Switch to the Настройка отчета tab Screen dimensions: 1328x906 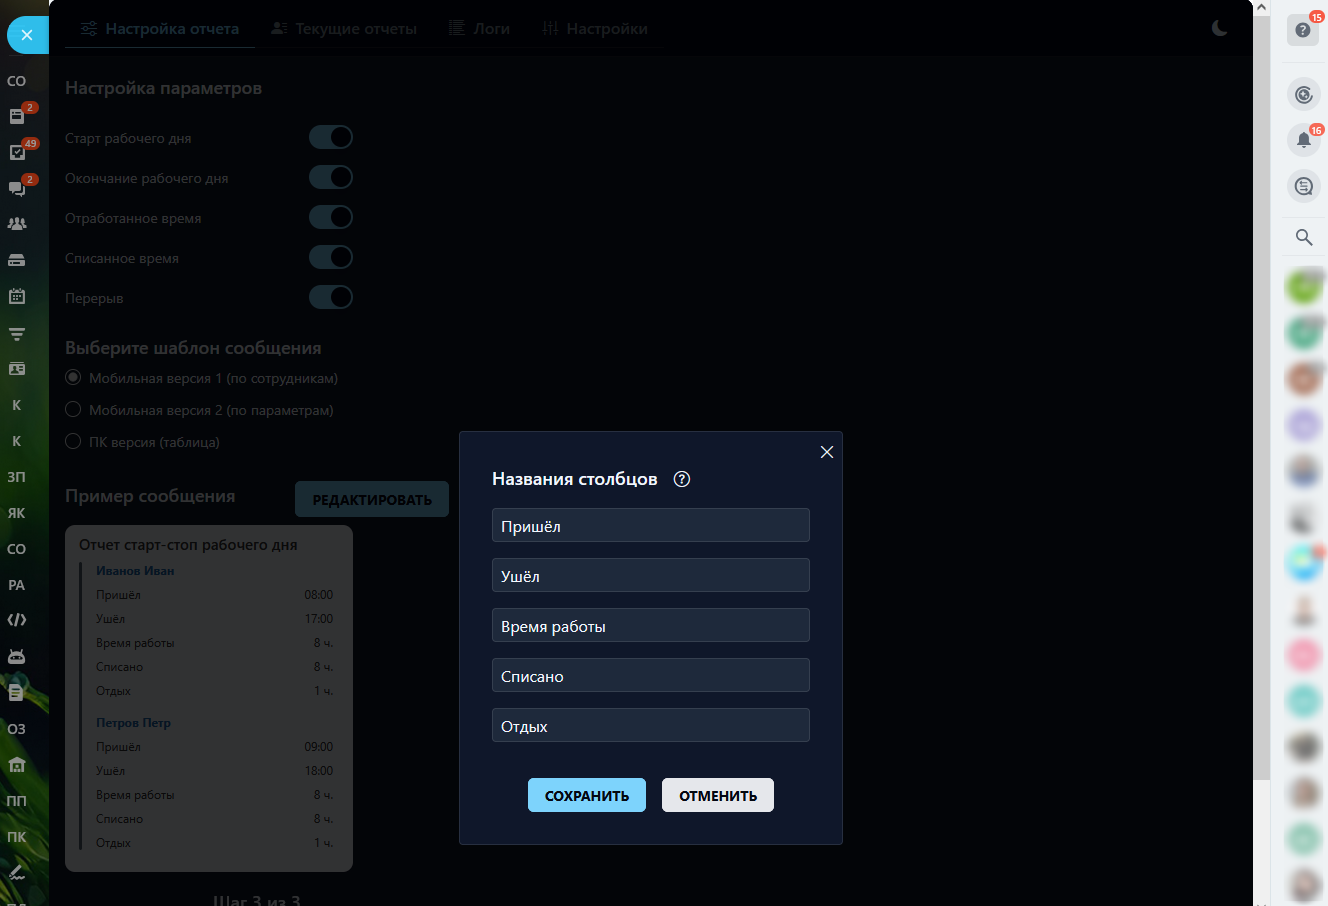(160, 29)
